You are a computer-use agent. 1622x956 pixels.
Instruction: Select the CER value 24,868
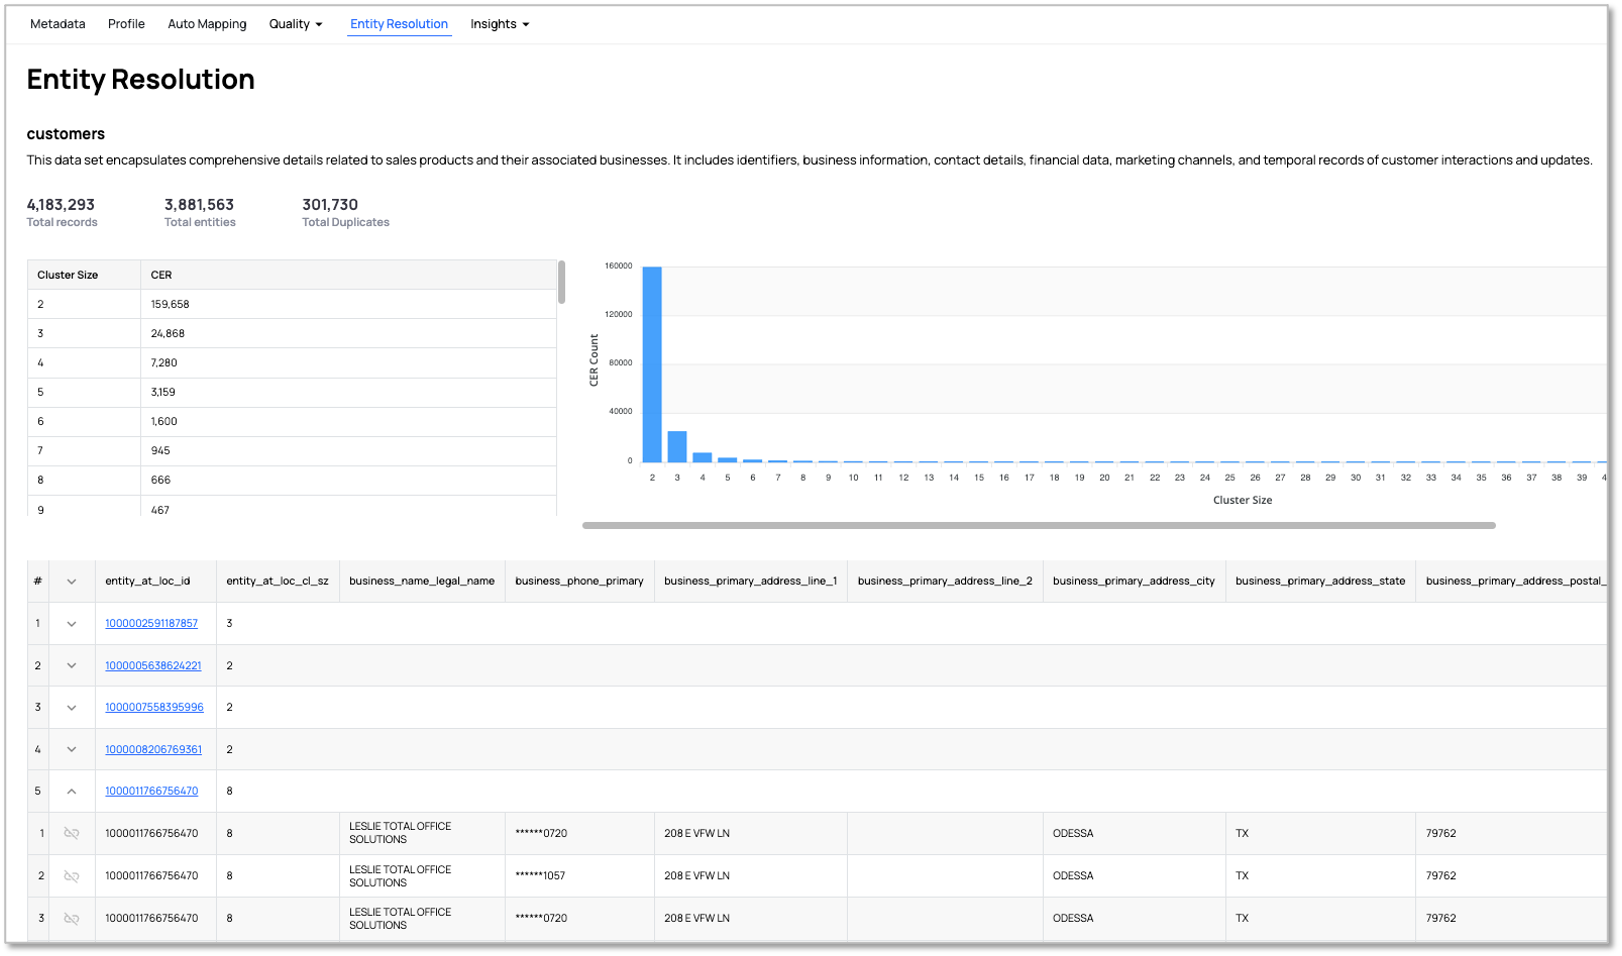coord(168,333)
